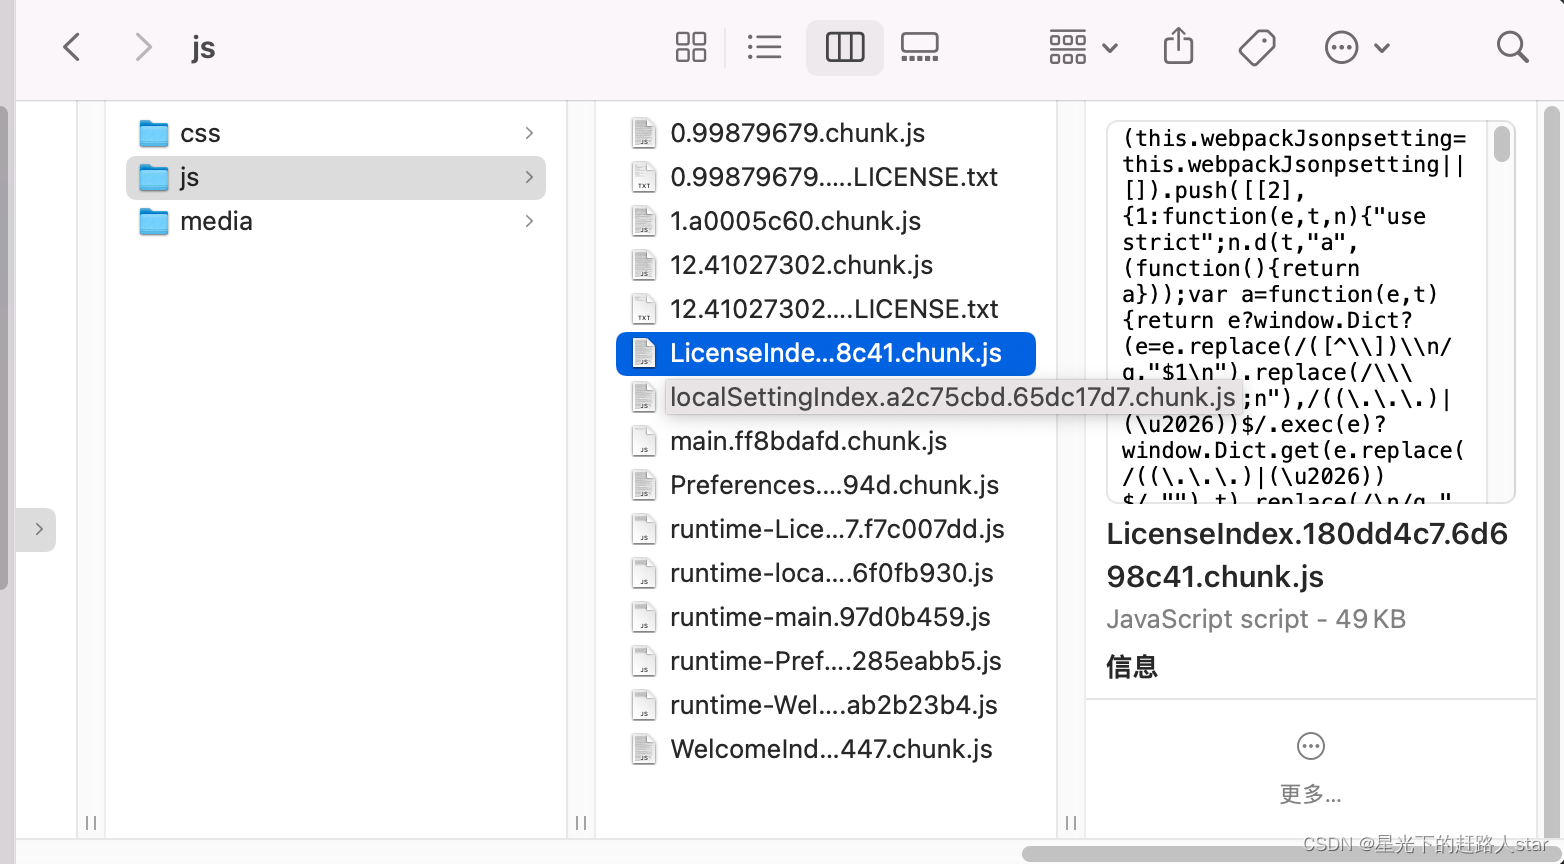Switch to column view
Screen dimensions: 1564x864
coord(845,47)
